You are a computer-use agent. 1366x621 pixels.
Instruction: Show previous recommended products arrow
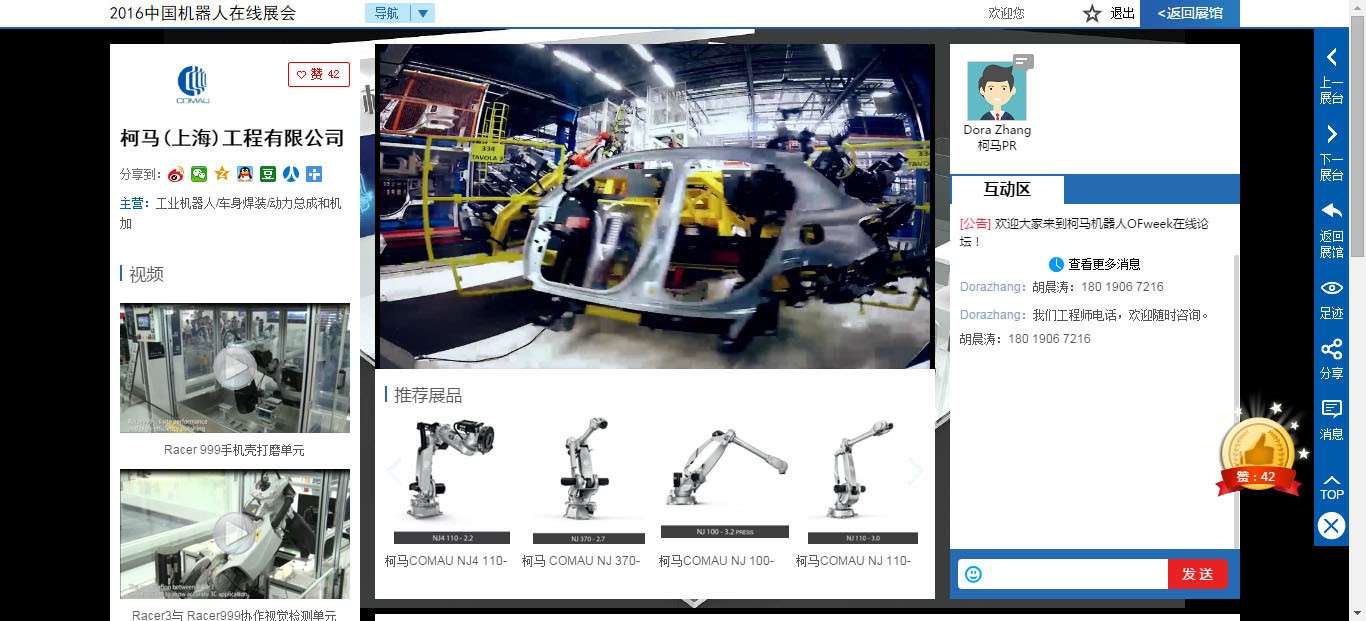point(393,472)
